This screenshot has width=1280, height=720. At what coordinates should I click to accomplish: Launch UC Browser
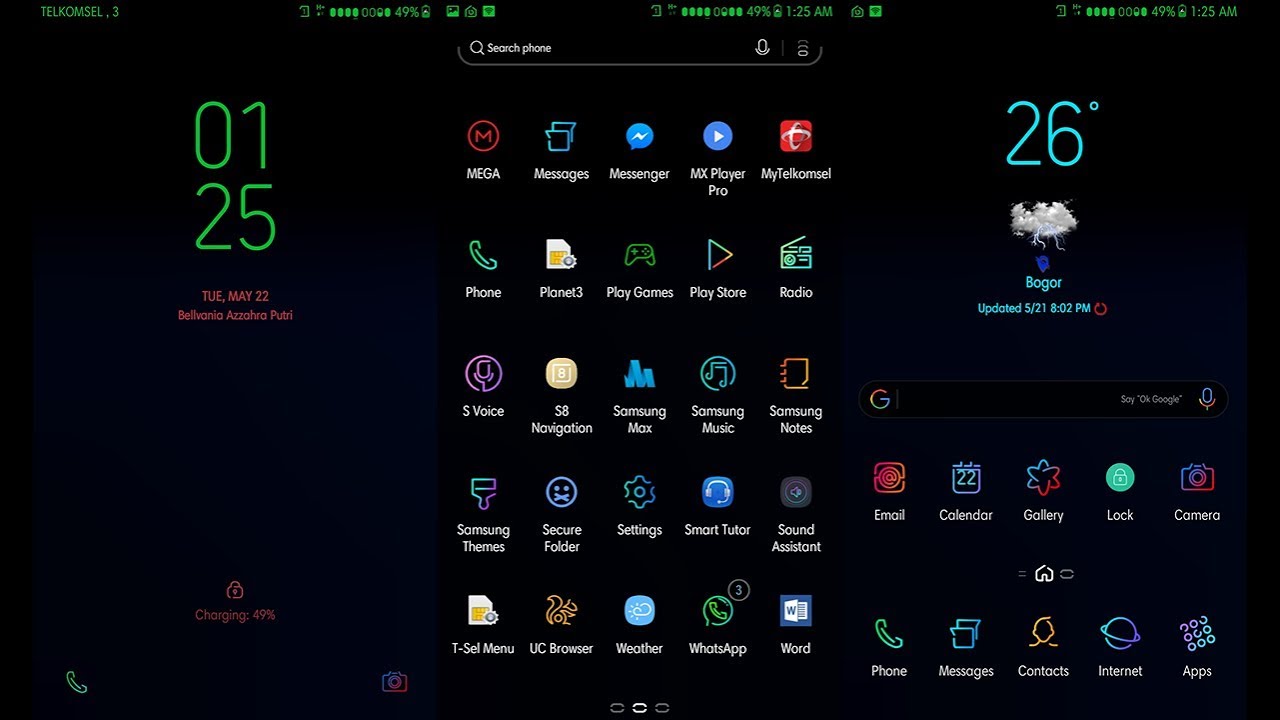(x=561, y=611)
